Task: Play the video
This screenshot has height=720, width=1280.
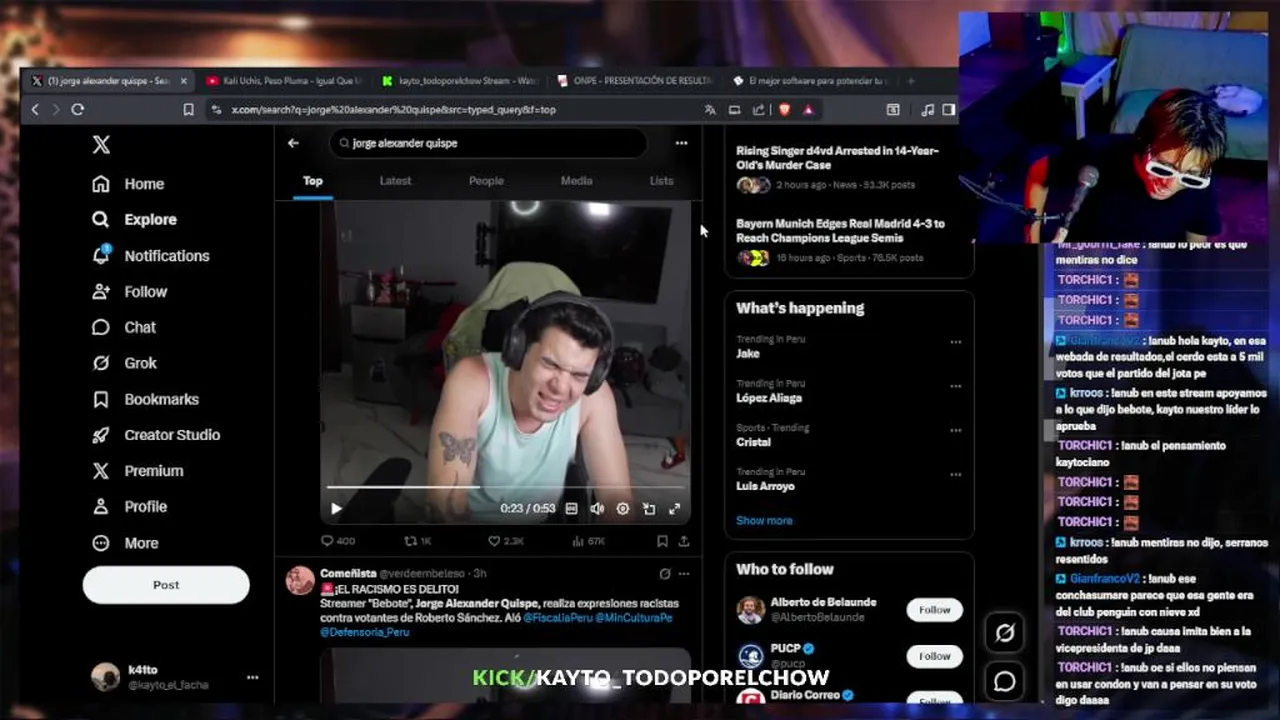Action: coord(336,509)
